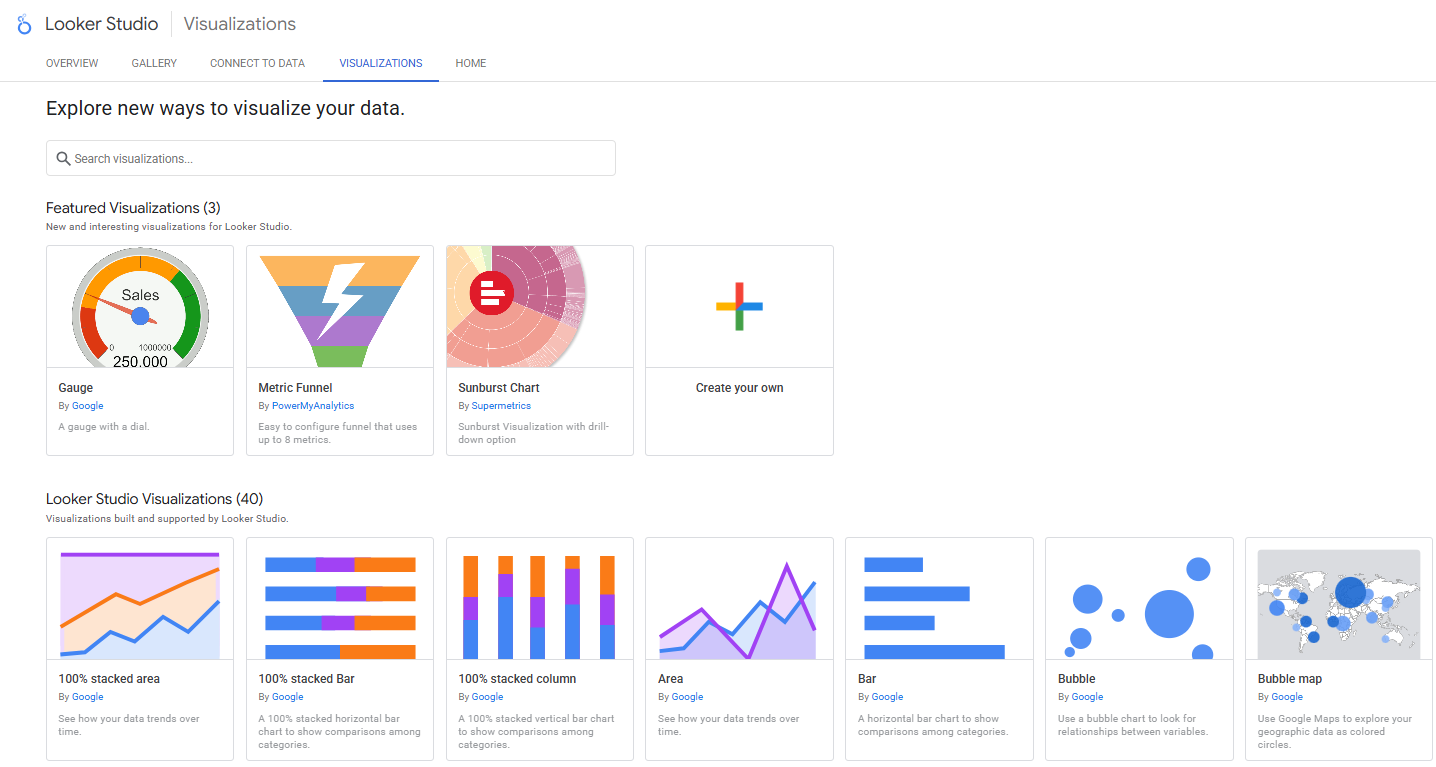The height and width of the screenshot is (767, 1436).
Task: Click the Looker Studio logo icon
Action: pos(24,24)
